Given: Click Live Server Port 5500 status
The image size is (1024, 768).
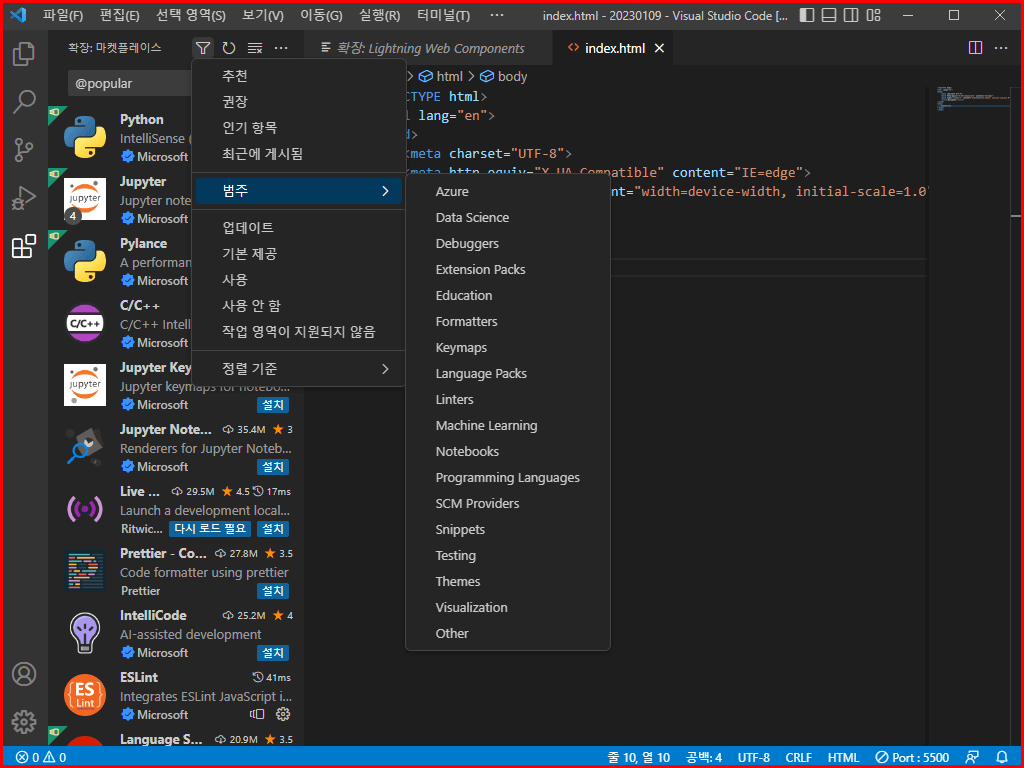Looking at the screenshot, I should click(x=914, y=758).
